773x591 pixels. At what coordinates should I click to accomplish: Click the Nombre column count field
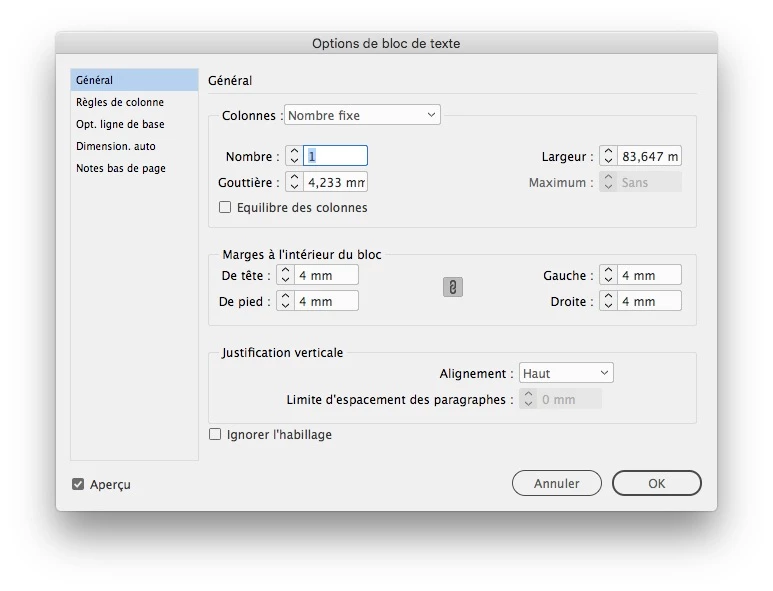click(x=335, y=156)
